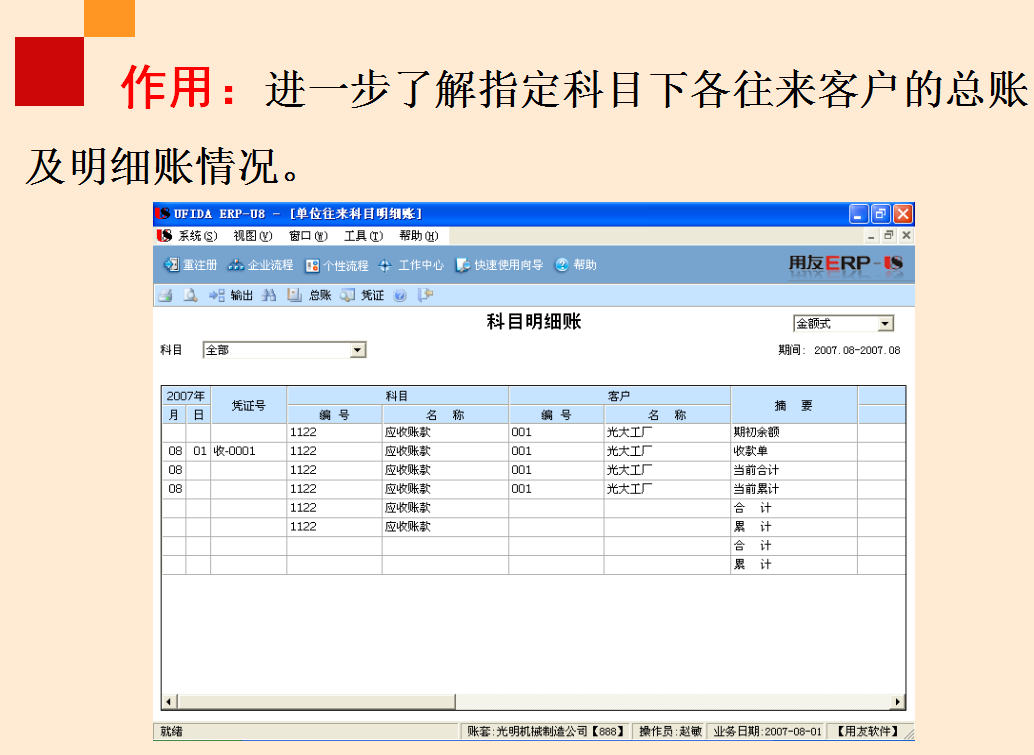Viewport: 1034px width, 755px height.
Task: Select the Print icon on the toolbar
Action: 165,296
